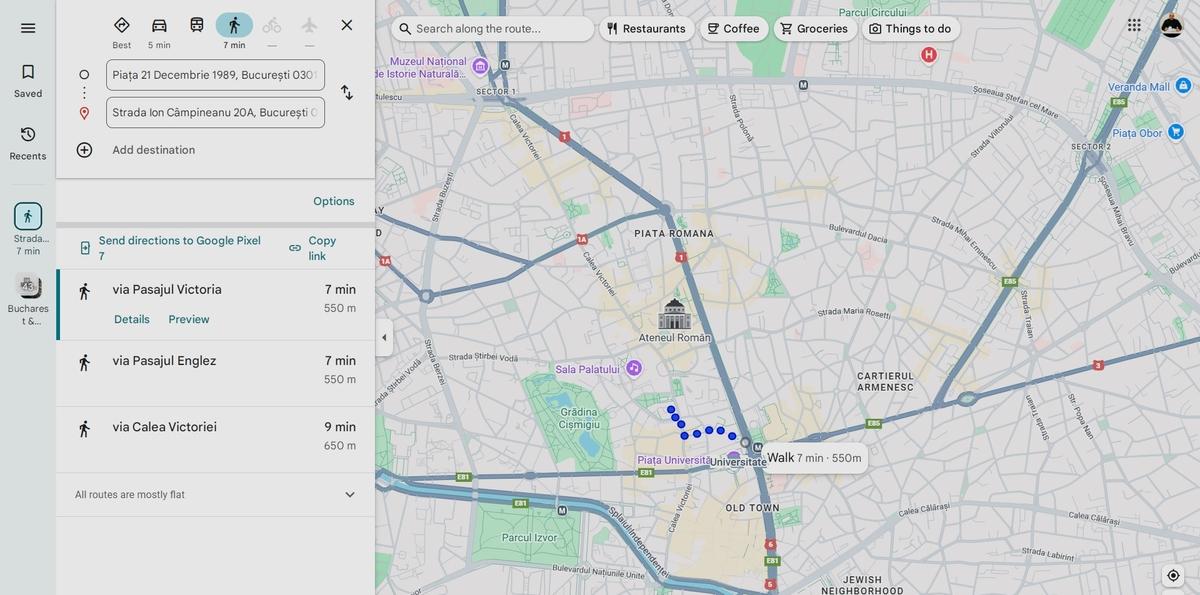
Task: Open Details for Pasajul Victoria route
Action: tap(132, 320)
